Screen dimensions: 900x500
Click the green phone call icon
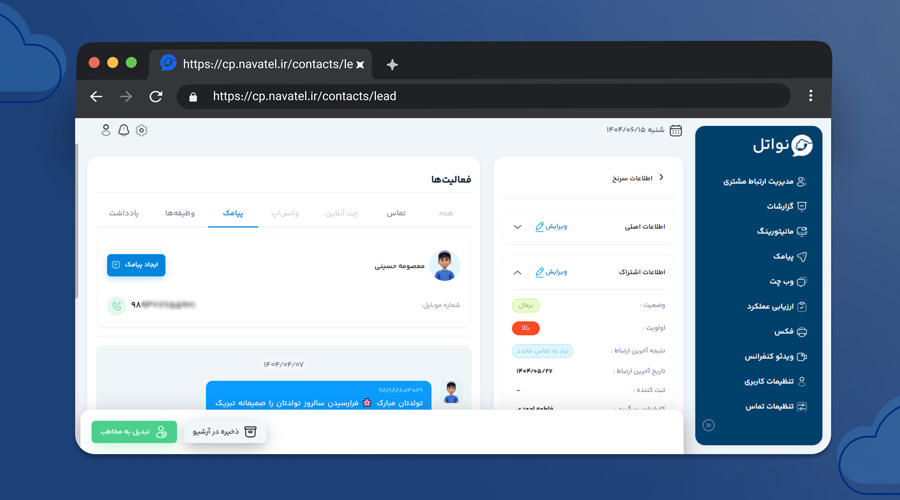117,306
